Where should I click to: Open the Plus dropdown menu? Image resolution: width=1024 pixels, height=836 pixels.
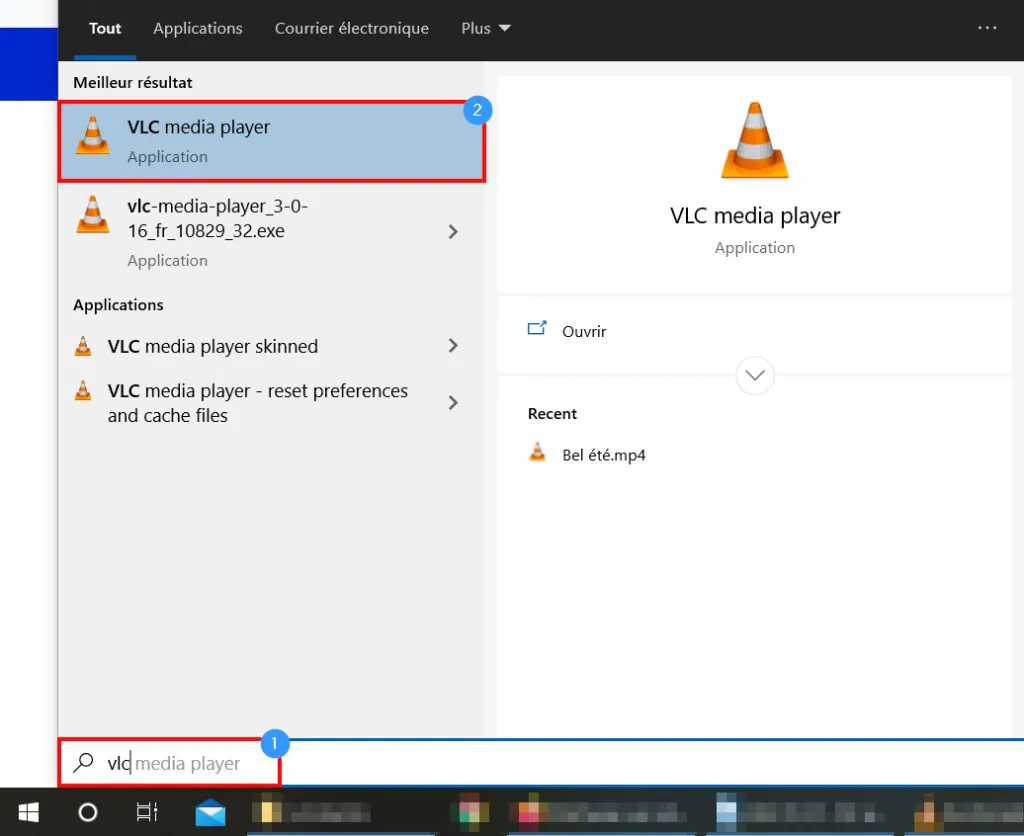[486, 29]
